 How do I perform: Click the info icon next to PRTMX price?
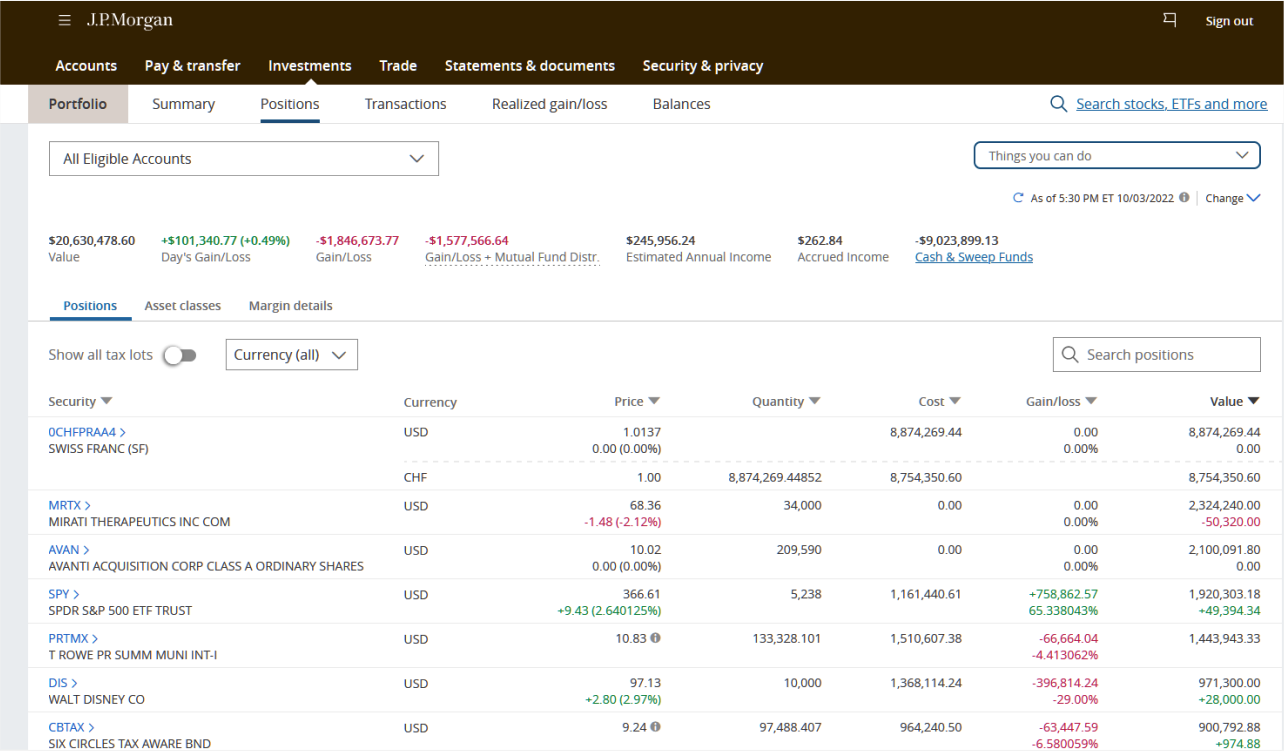click(655, 638)
